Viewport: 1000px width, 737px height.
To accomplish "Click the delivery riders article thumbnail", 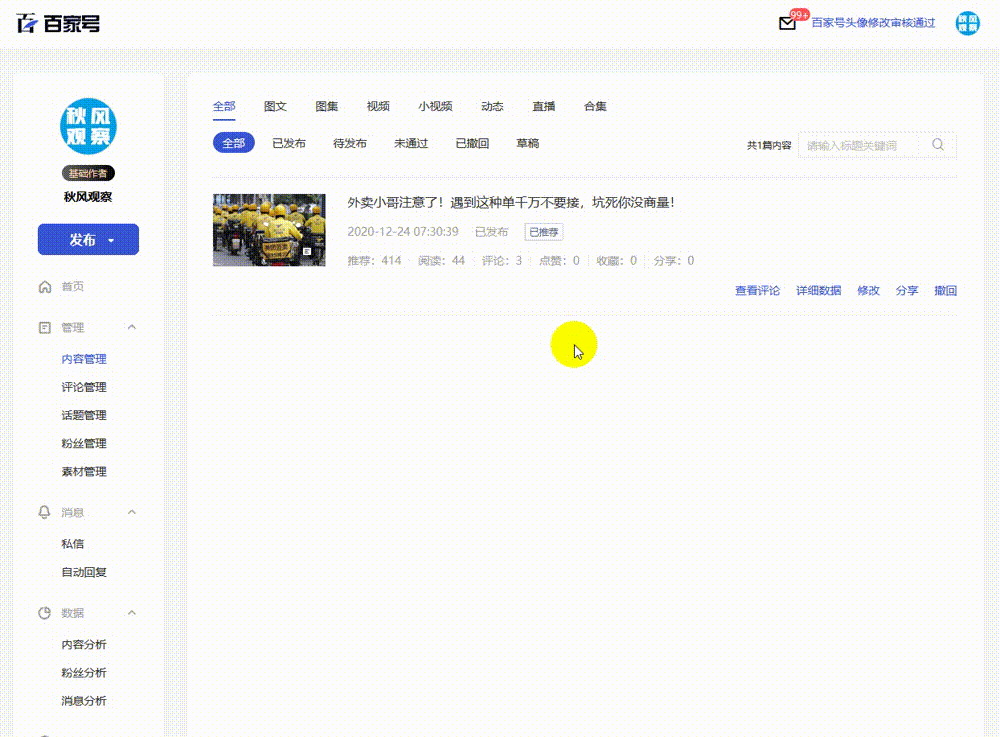I will pos(269,229).
